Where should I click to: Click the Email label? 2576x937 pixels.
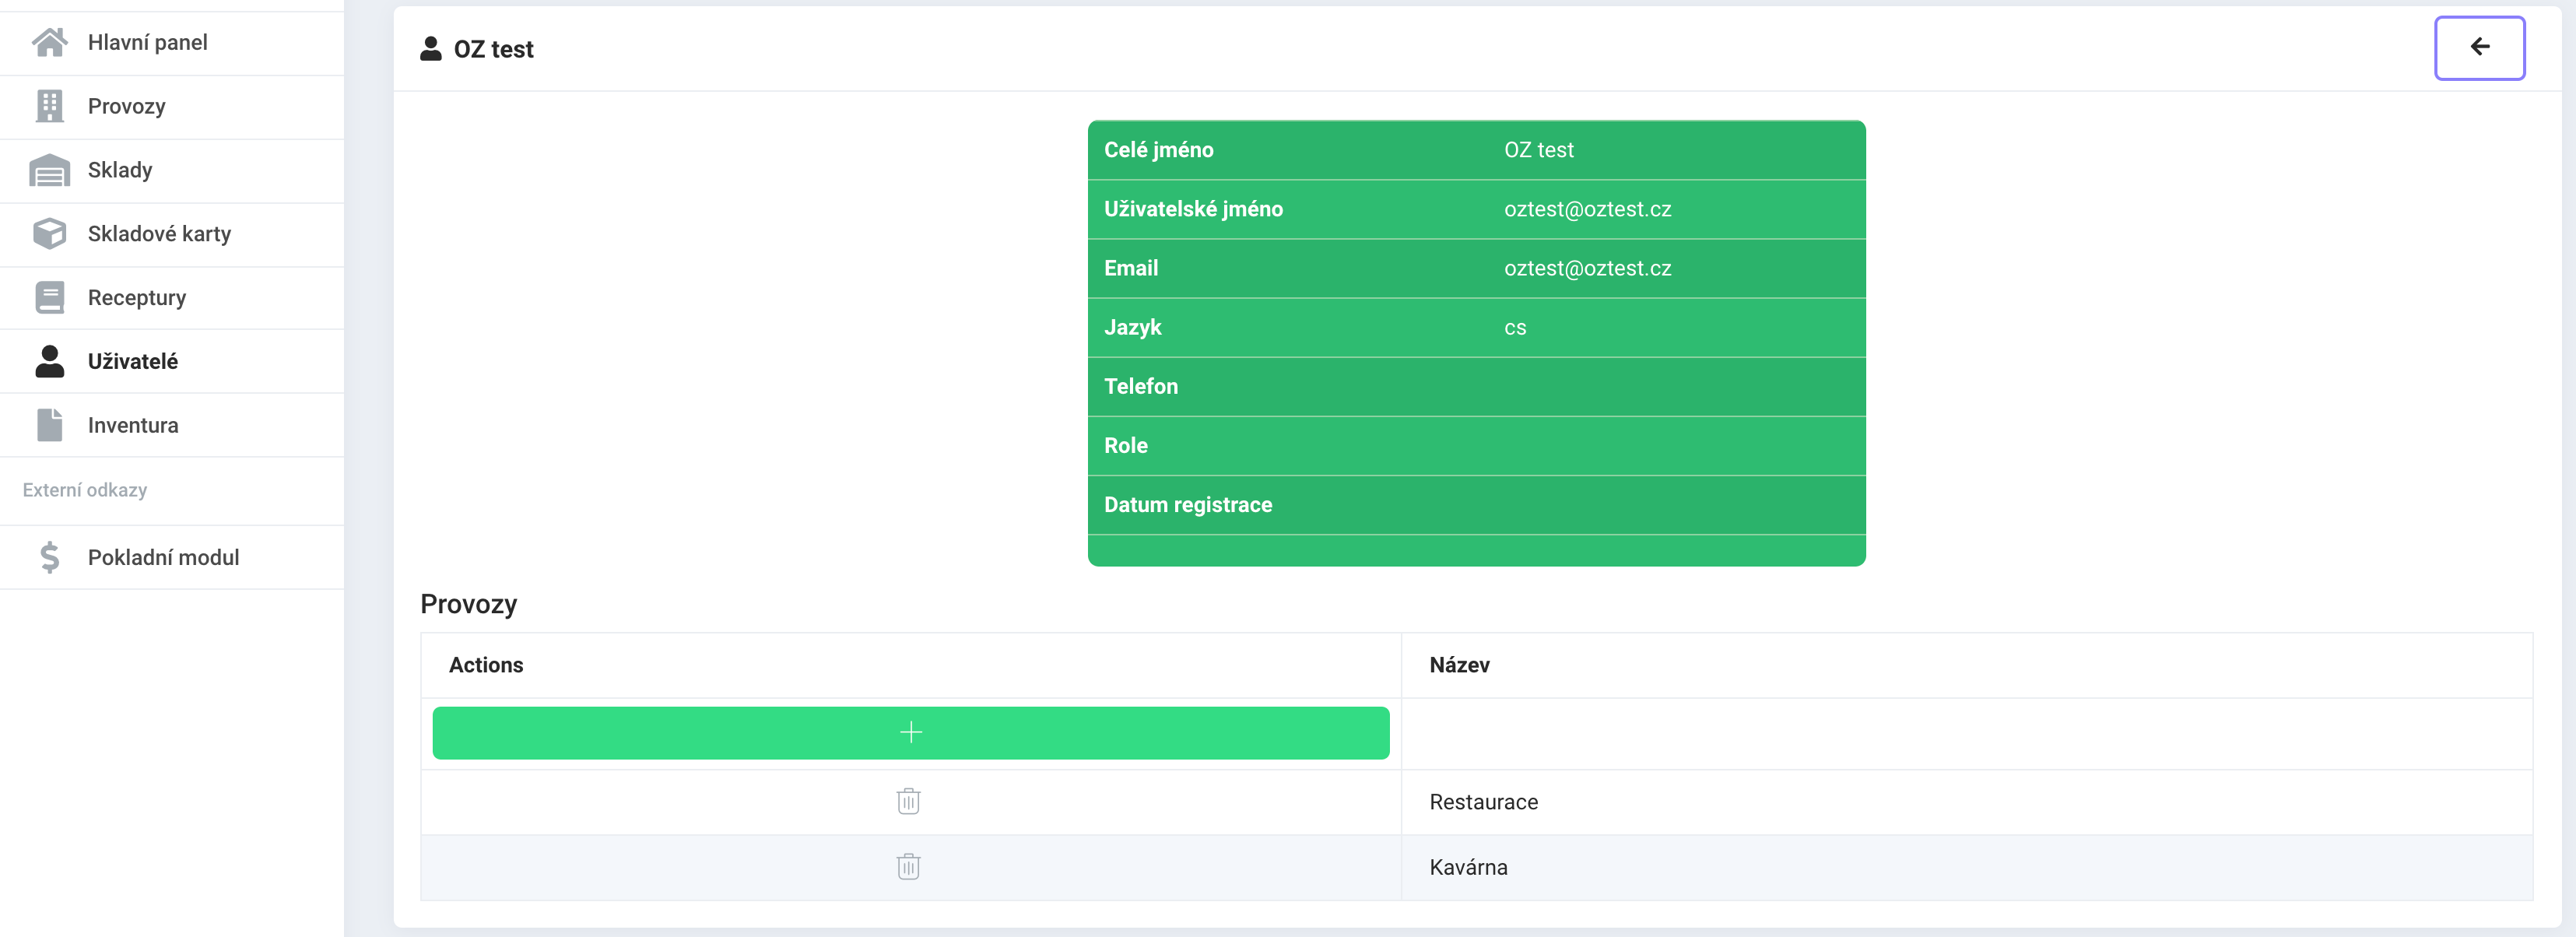1130,268
